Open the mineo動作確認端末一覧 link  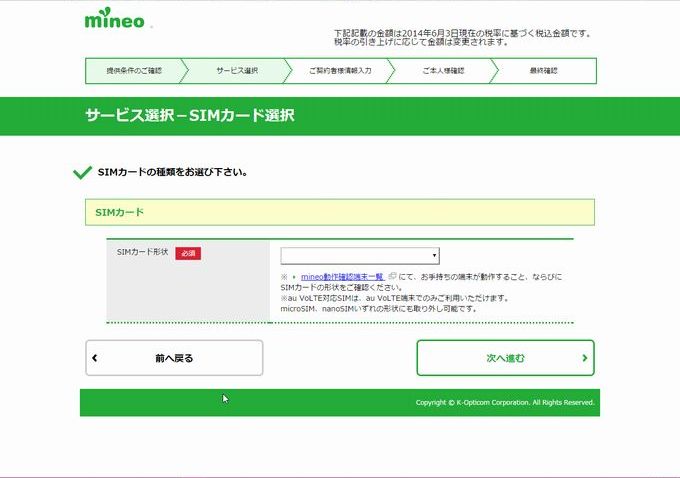[x=342, y=277]
